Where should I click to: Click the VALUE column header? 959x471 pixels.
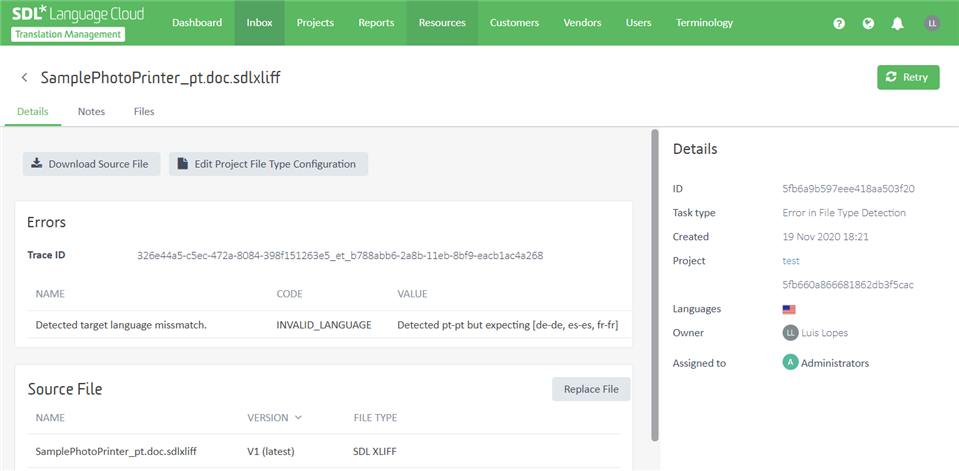[x=412, y=294]
